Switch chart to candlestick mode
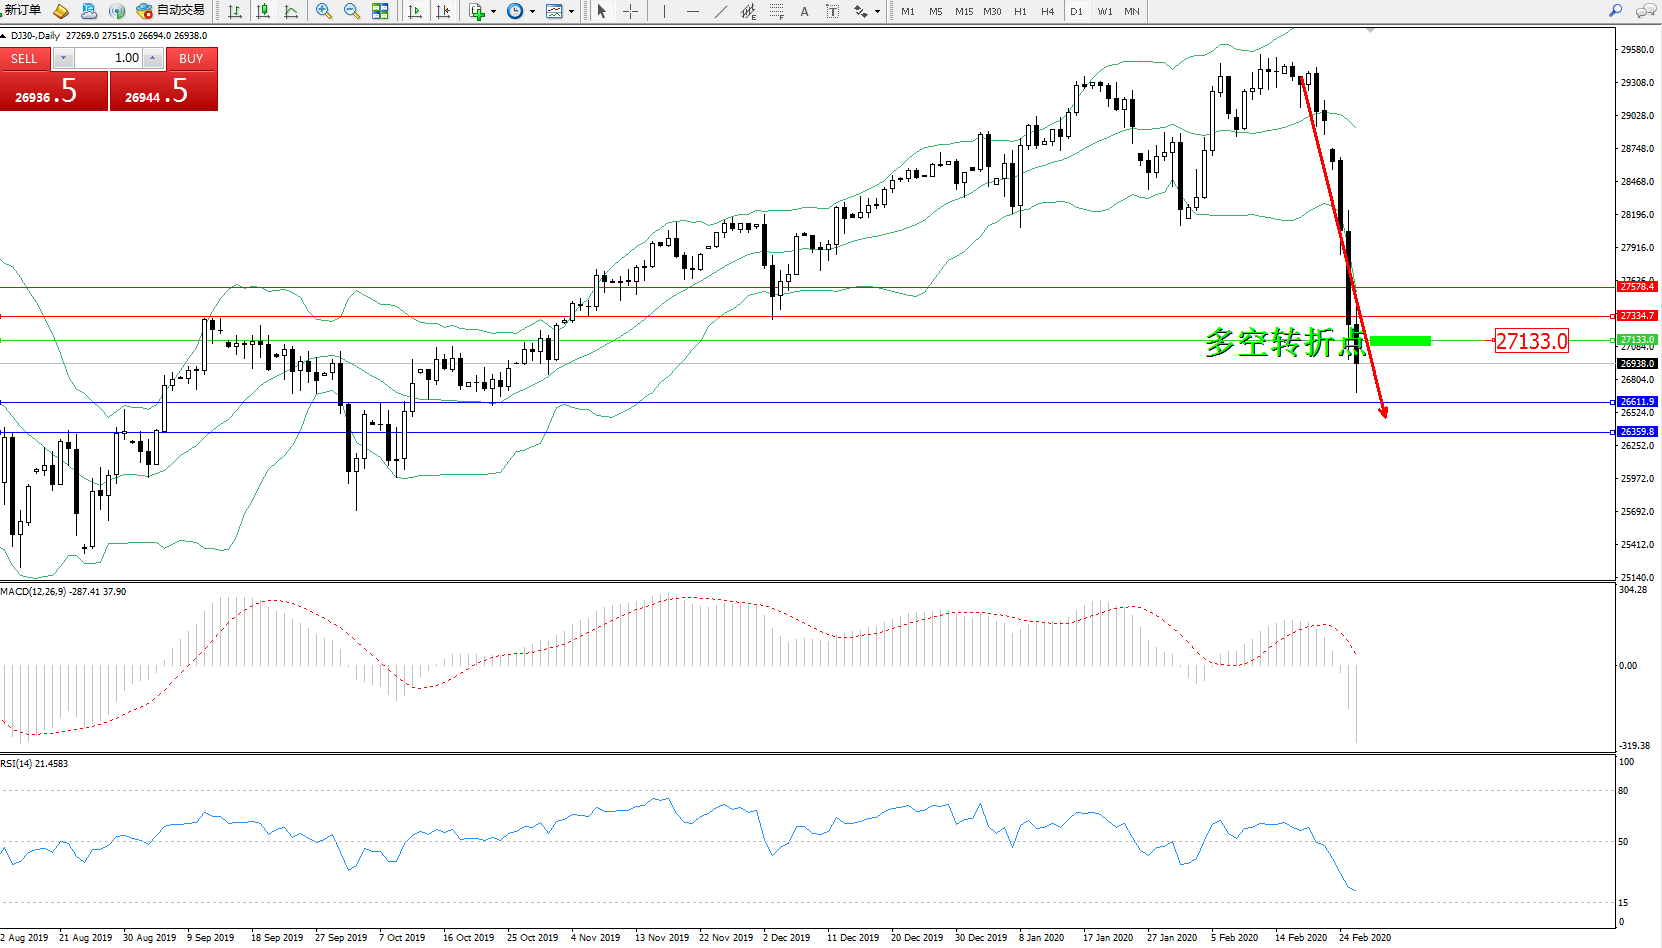The width and height of the screenshot is (1662, 948). 263,11
